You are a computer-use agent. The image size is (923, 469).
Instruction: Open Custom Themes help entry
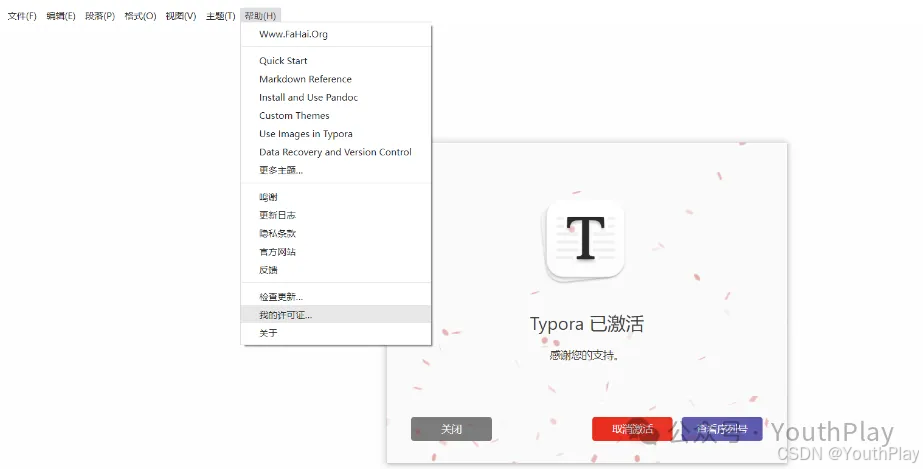336,115
